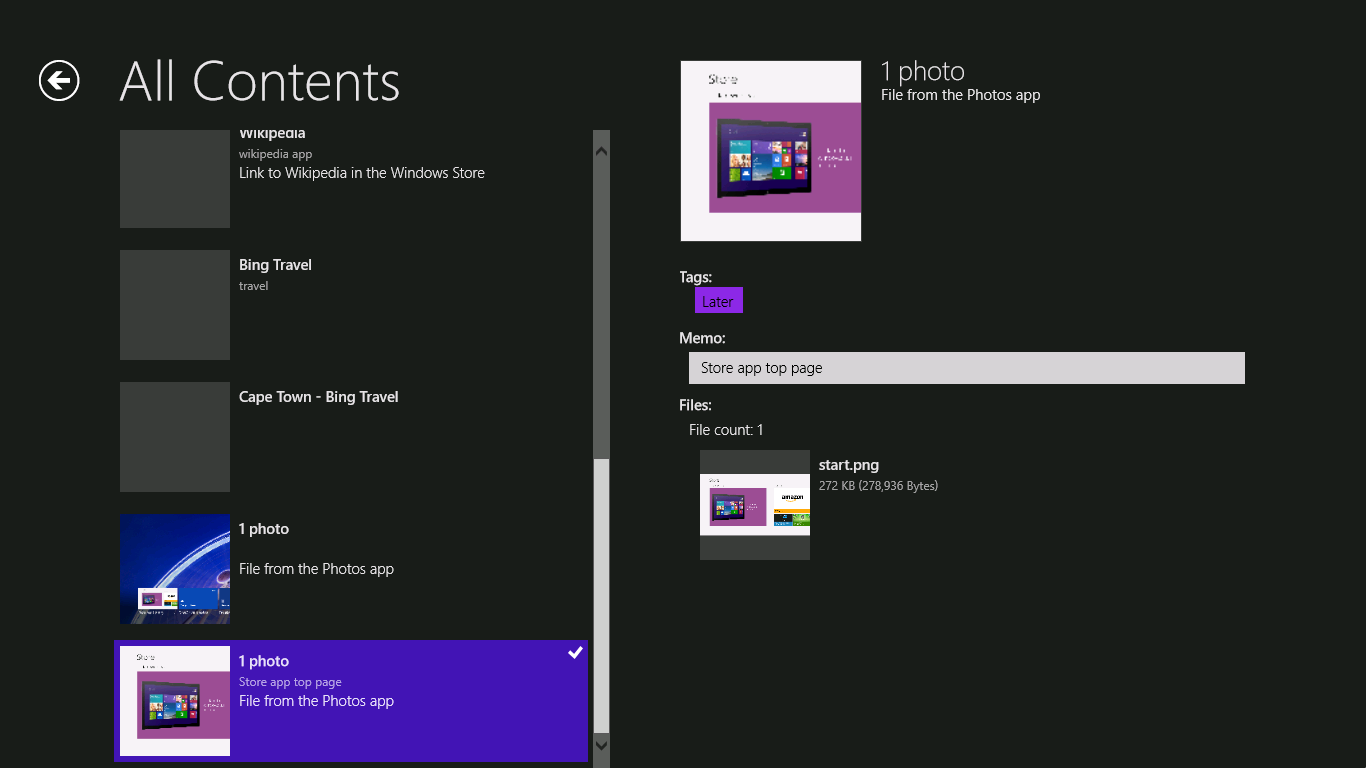1366x768 pixels.
Task: Click the start.png file name
Action: 848,465
